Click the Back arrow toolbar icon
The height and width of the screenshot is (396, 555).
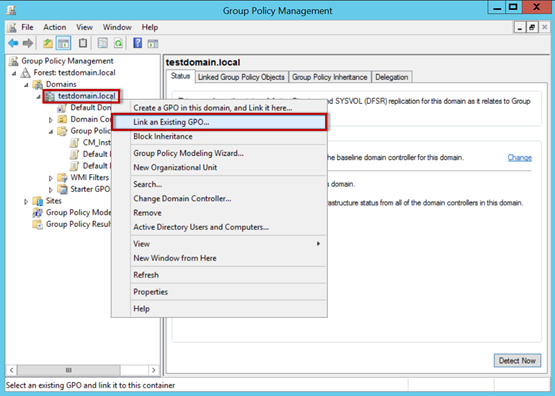(13, 43)
